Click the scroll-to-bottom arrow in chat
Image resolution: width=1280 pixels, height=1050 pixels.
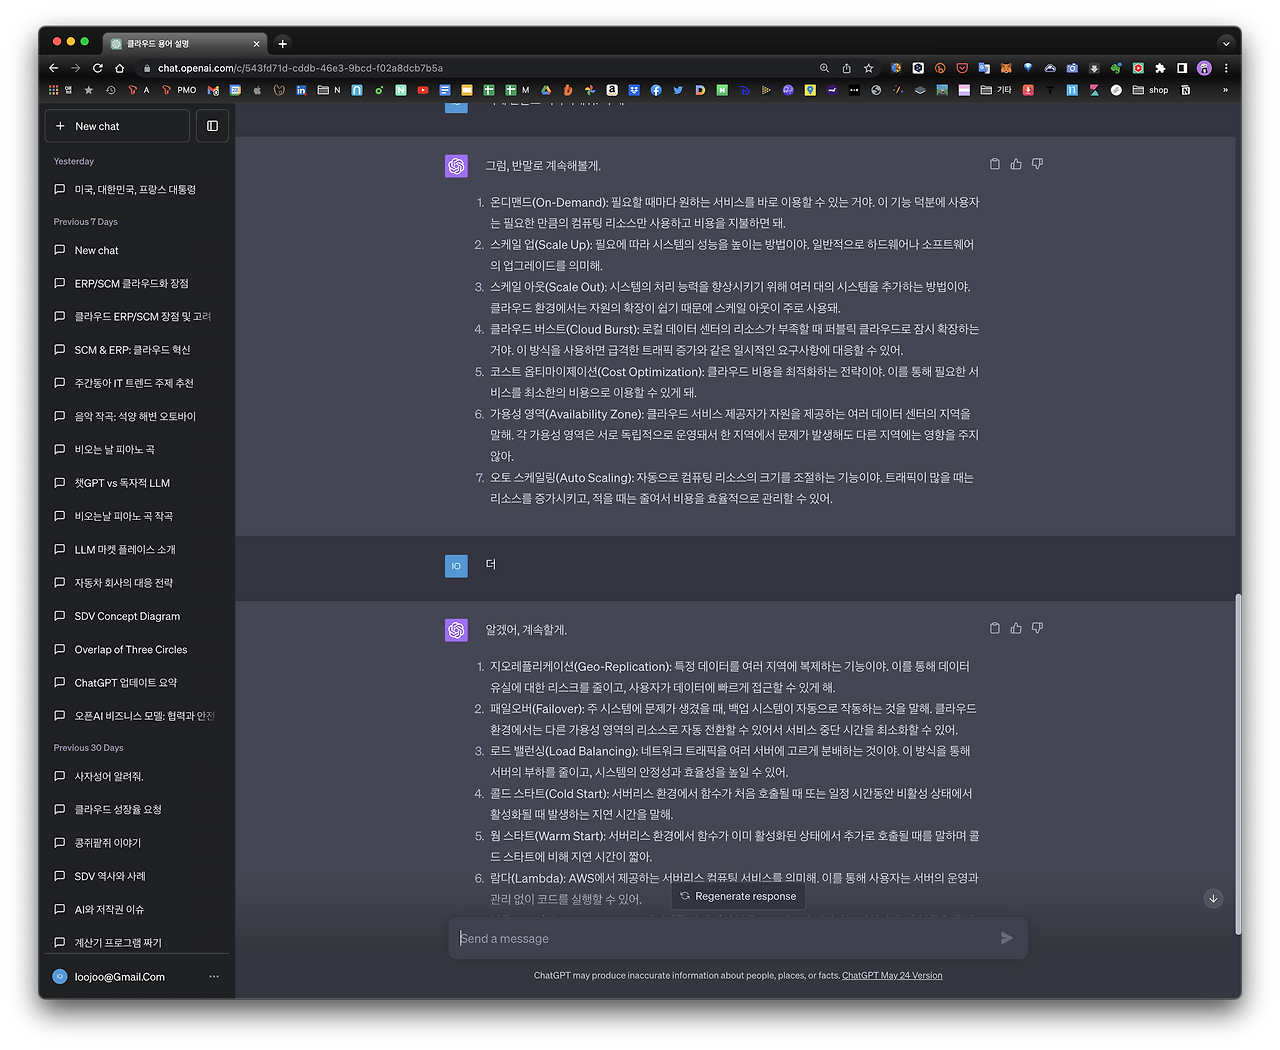pos(1213,898)
